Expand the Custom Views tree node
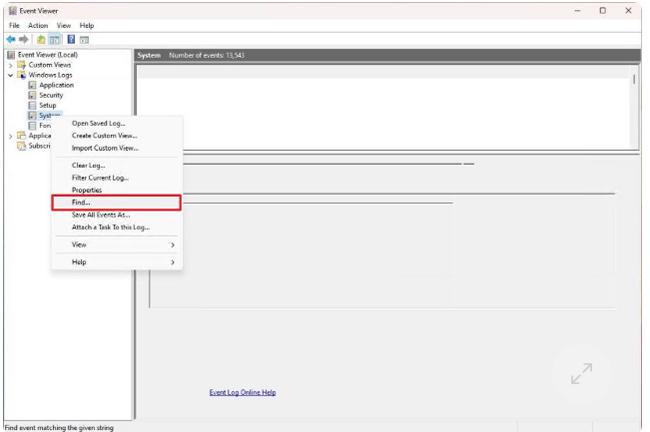The width and height of the screenshot is (650, 432). click(11, 65)
